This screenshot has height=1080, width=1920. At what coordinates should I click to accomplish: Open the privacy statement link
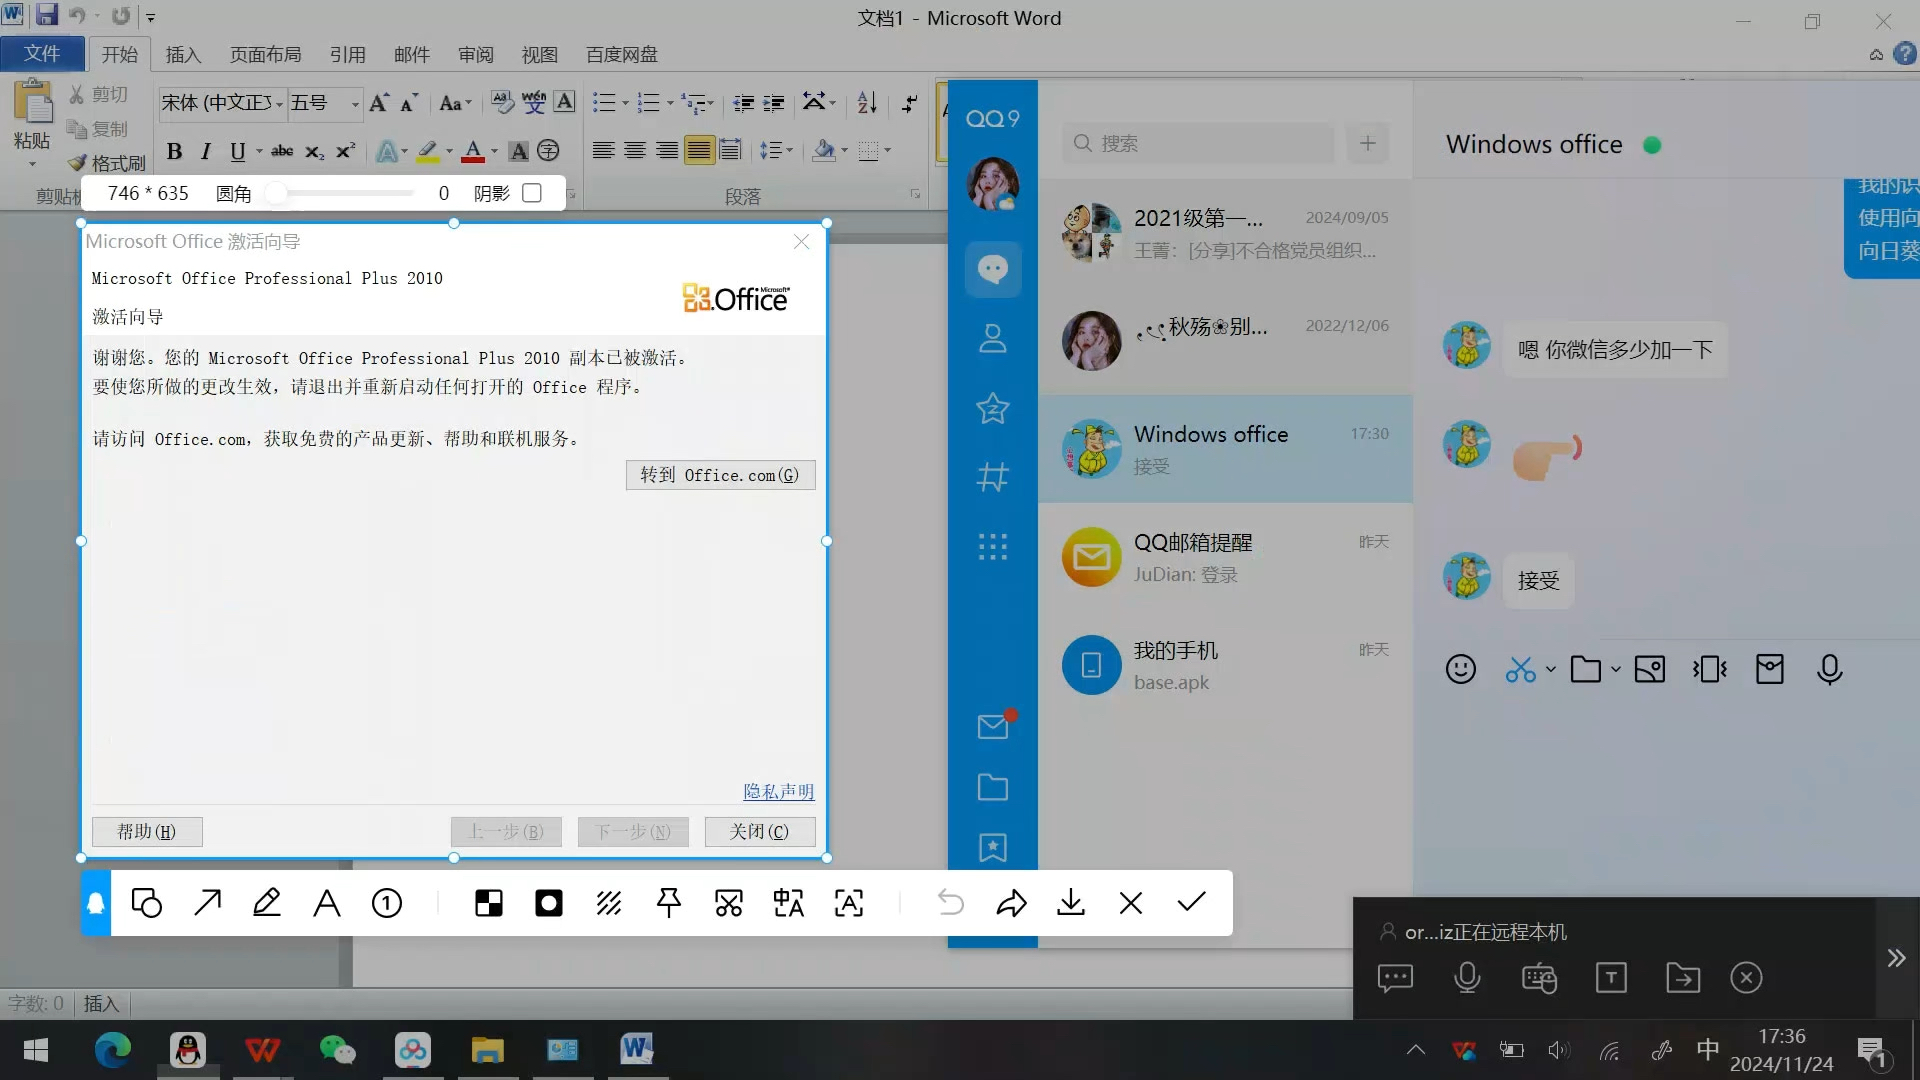(x=778, y=791)
